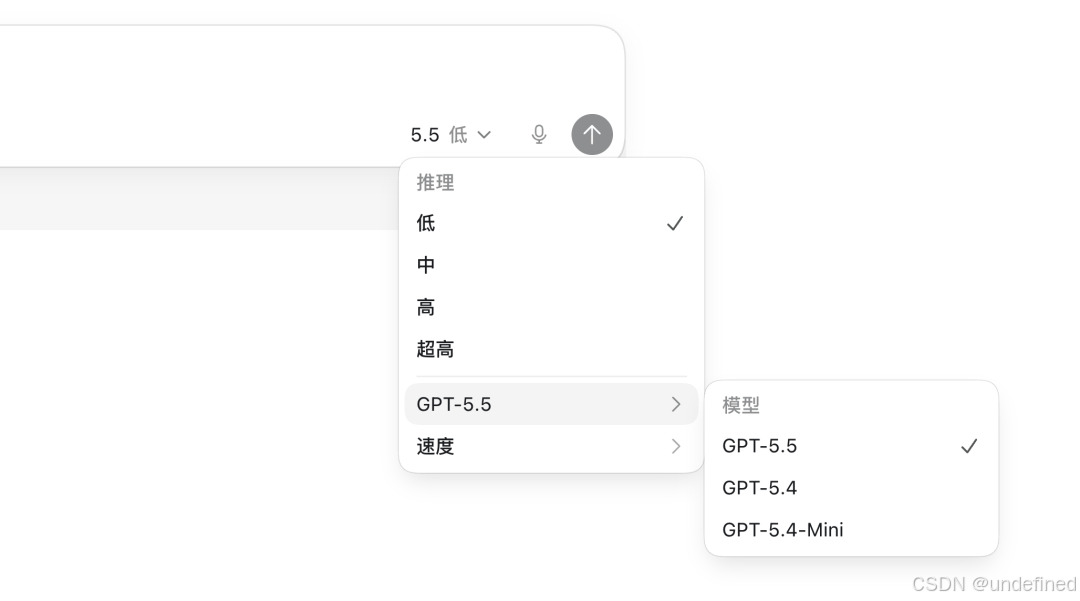The width and height of the screenshot is (1080, 601).
Task: Expand the GPT-5.5 model submenu
Action: coord(551,404)
